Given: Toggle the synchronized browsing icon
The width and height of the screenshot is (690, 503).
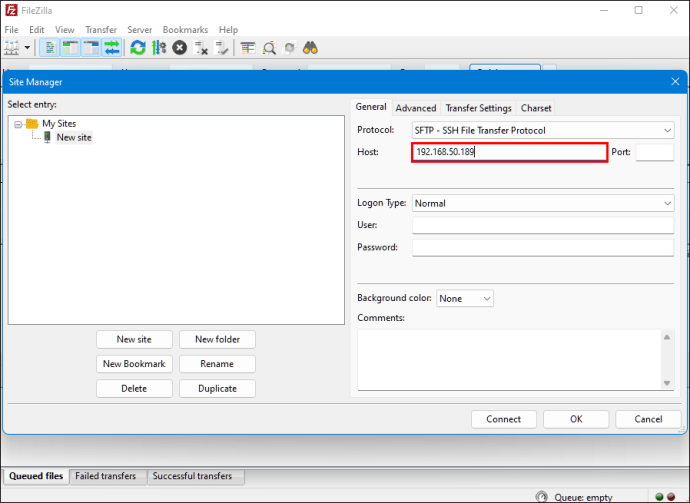Looking at the screenshot, I should pyautogui.click(x=290, y=48).
